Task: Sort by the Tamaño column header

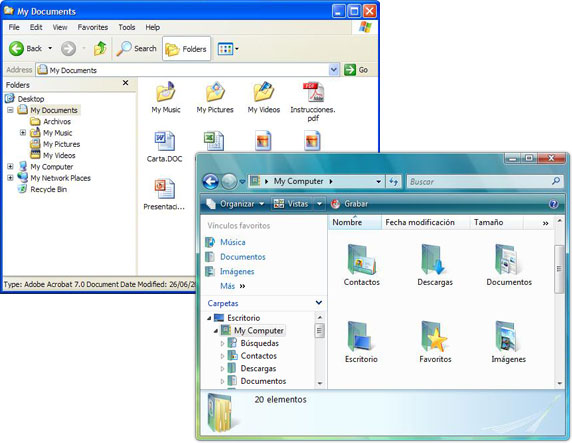Action: coord(496,222)
